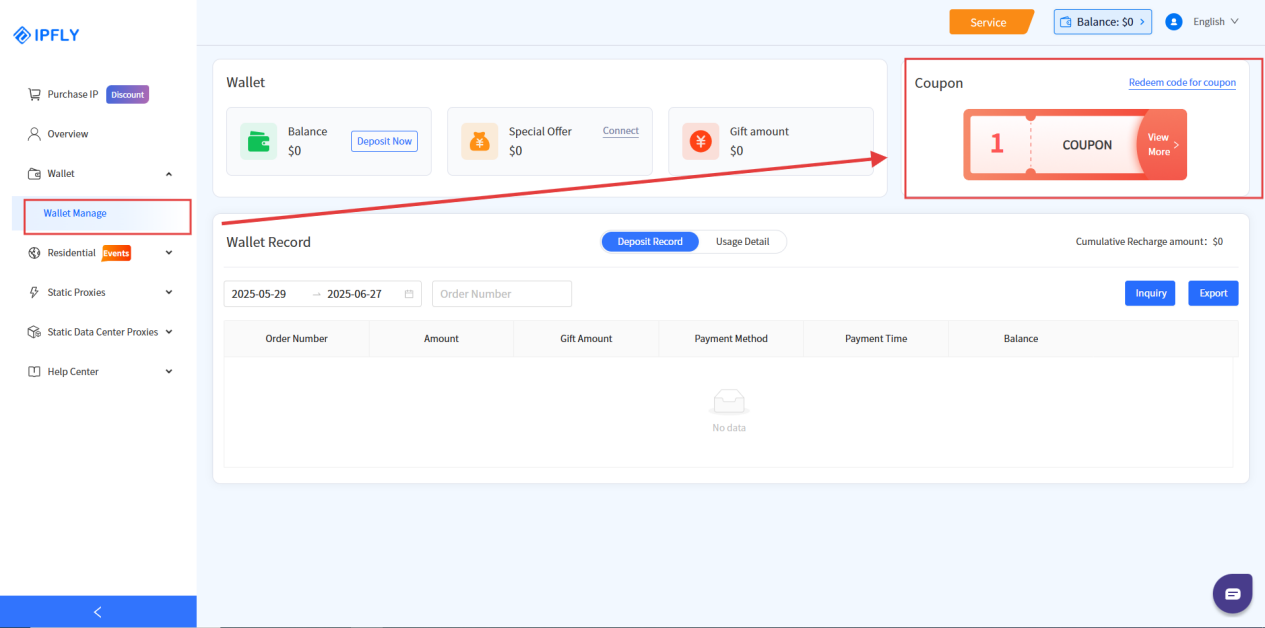This screenshot has height=628, width=1265.
Task: Click Cumulative Recharge amount text
Action: click(x=1149, y=241)
